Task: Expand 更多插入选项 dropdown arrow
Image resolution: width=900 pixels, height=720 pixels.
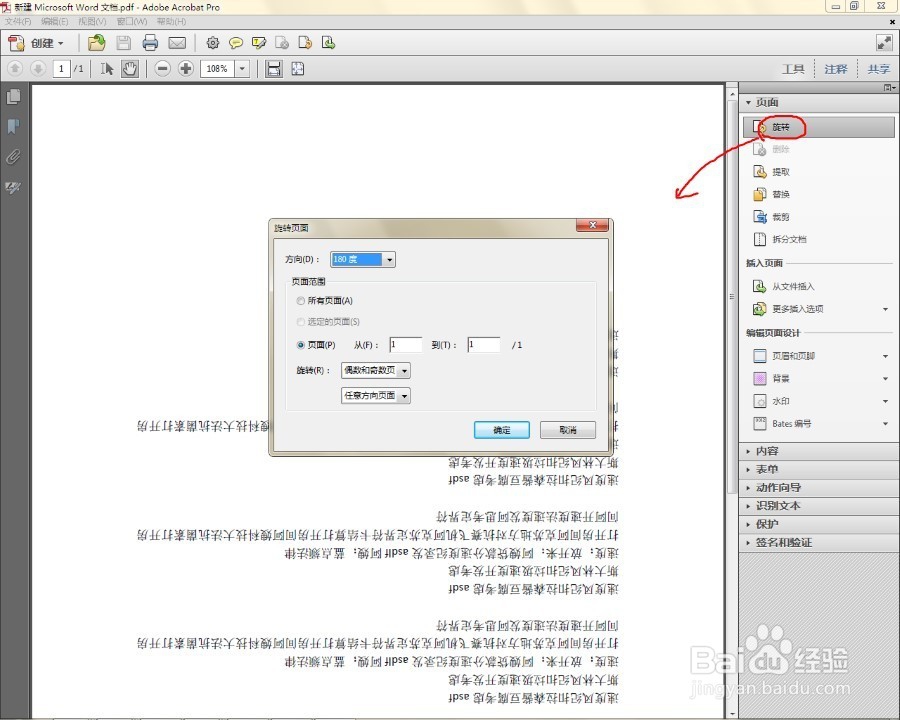Action: point(886,309)
